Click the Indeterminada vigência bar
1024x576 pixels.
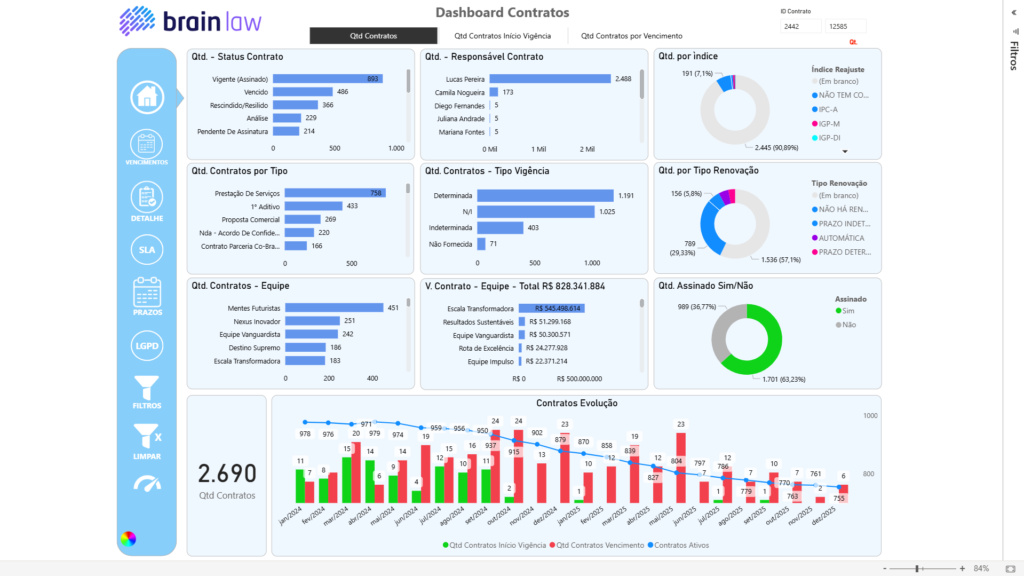[500, 228]
